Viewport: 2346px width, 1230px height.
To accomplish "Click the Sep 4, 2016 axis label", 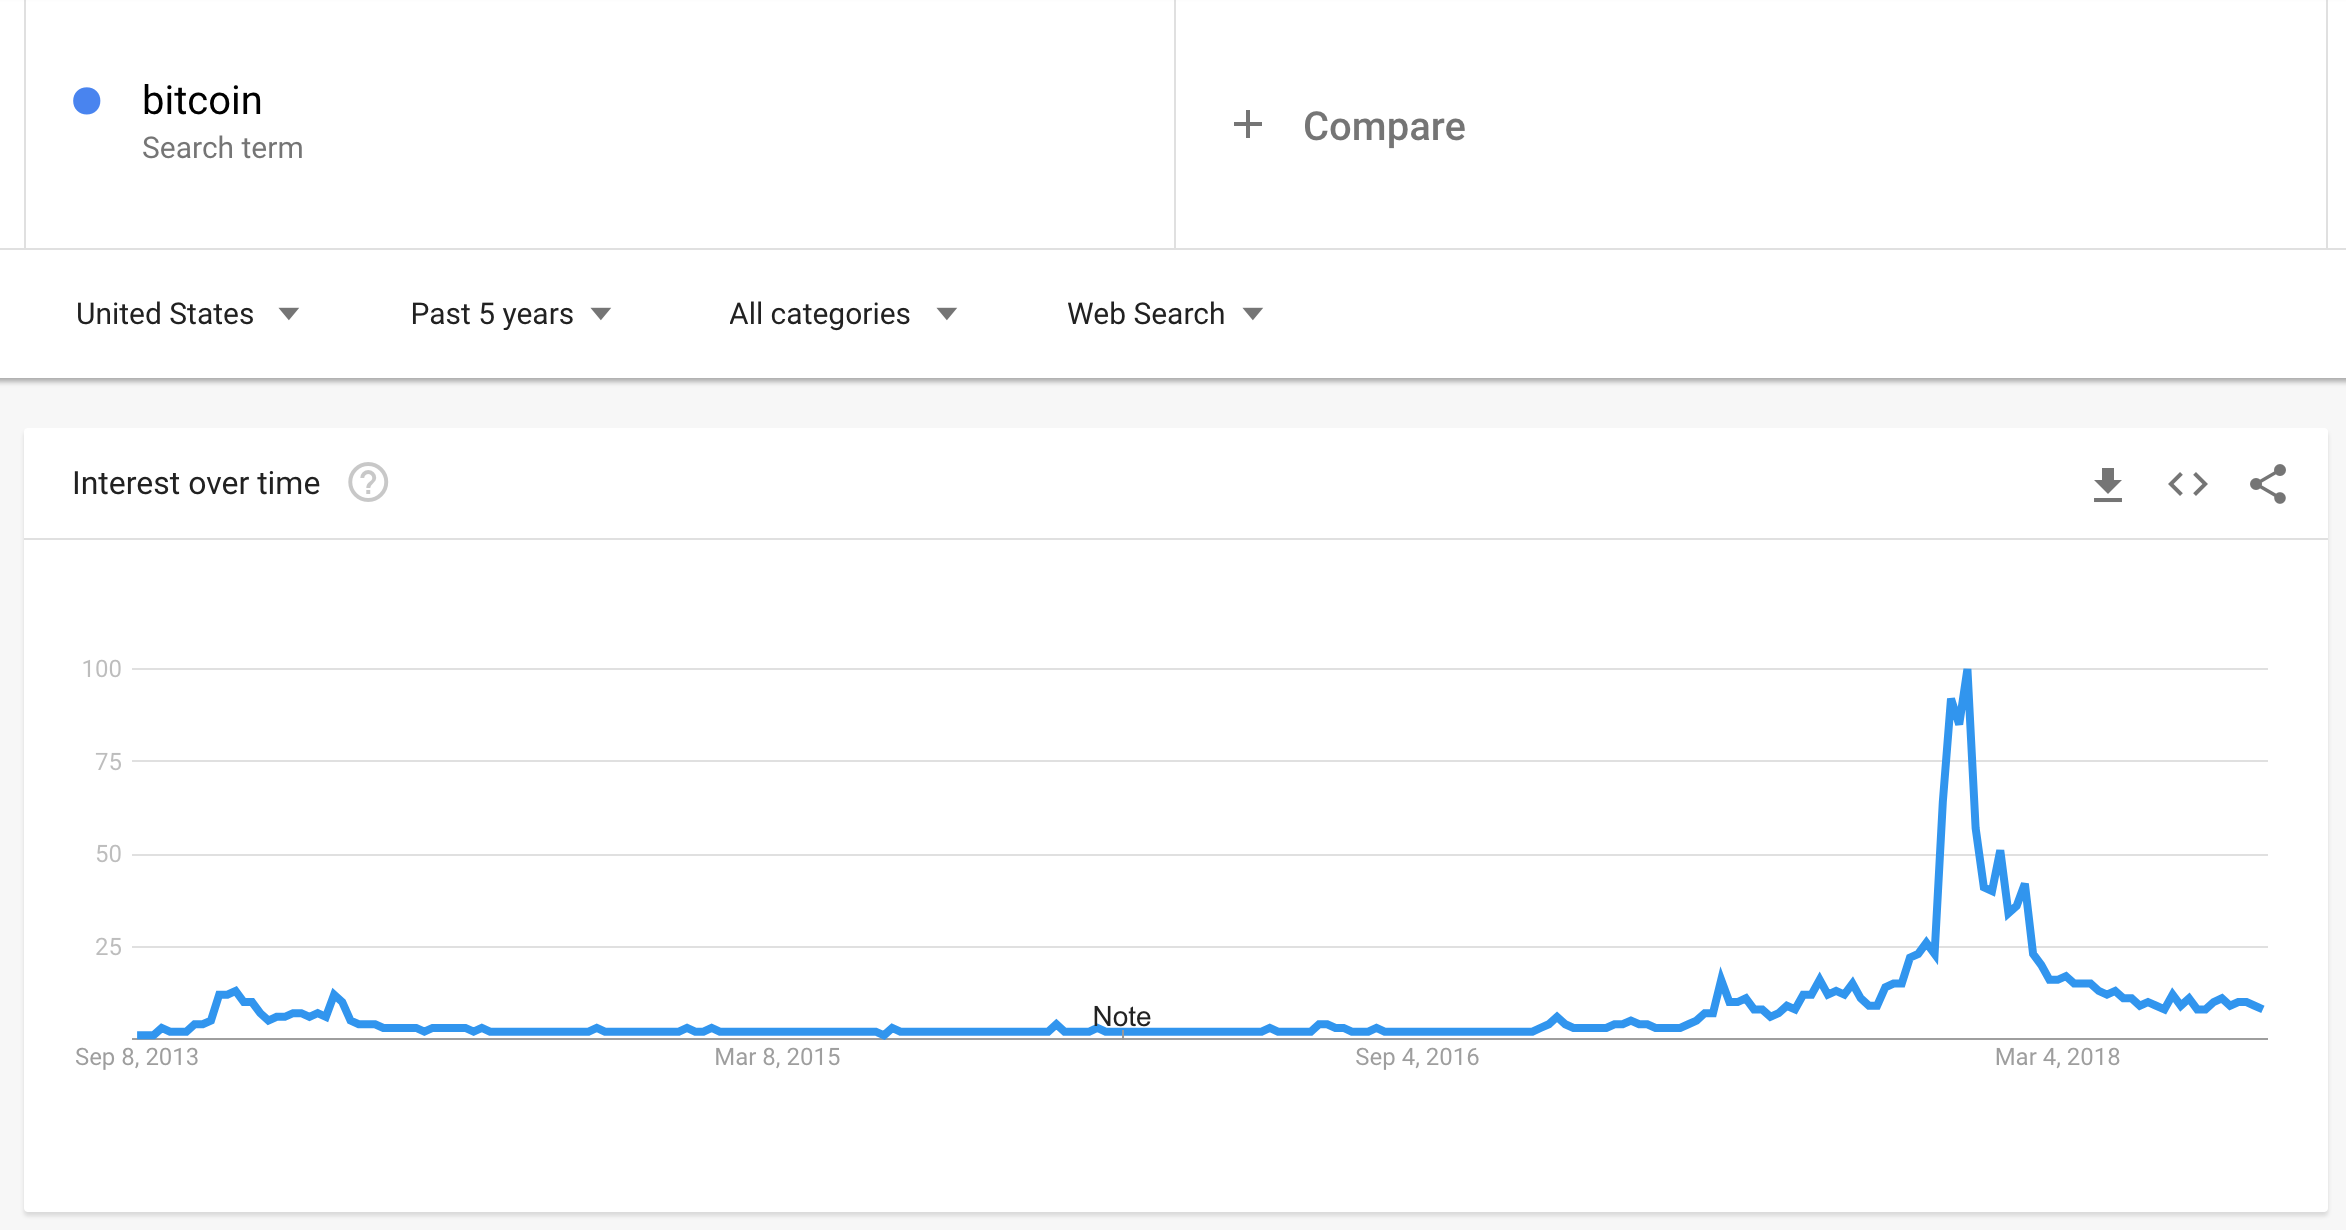I will [x=1417, y=1057].
